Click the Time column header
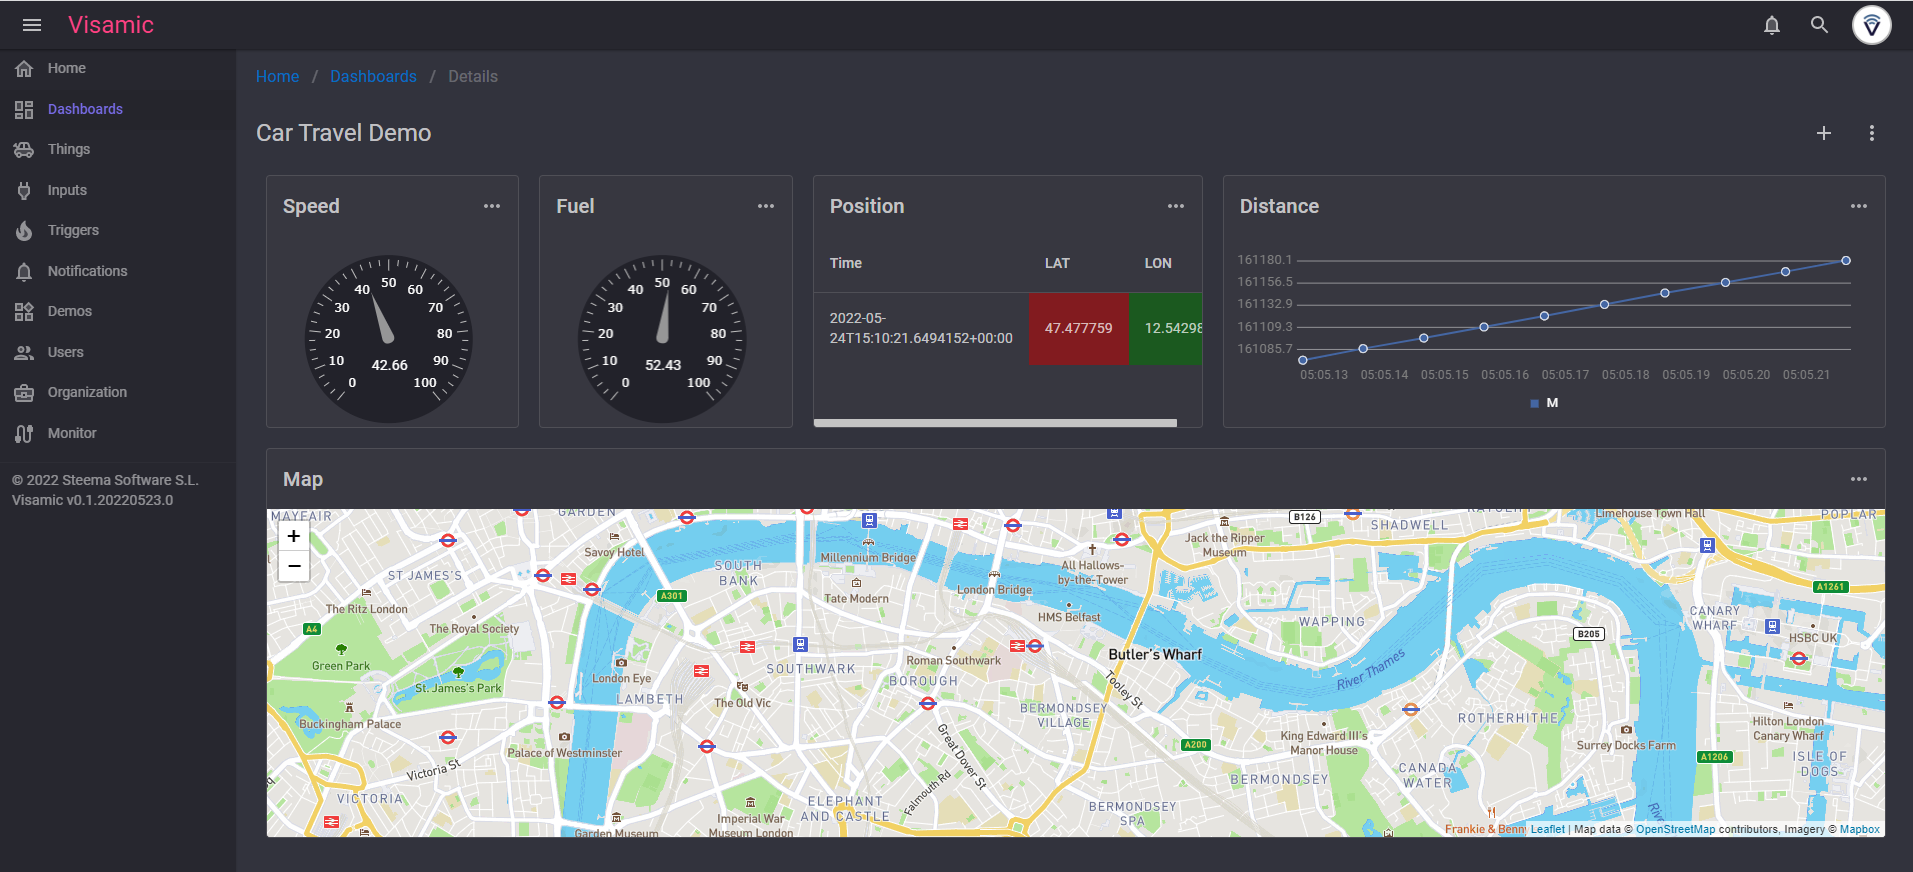Viewport: 1913px width, 872px height. (845, 263)
